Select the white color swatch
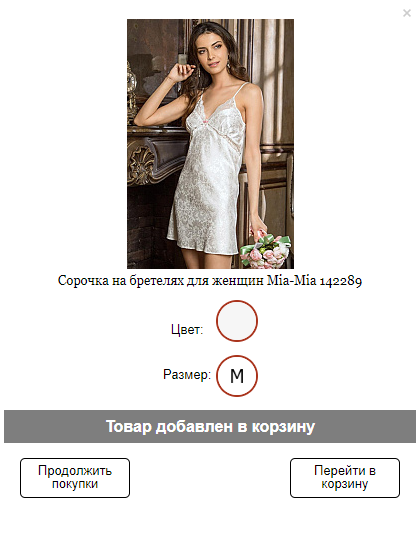Screen dimensions: 417x536 237,321
